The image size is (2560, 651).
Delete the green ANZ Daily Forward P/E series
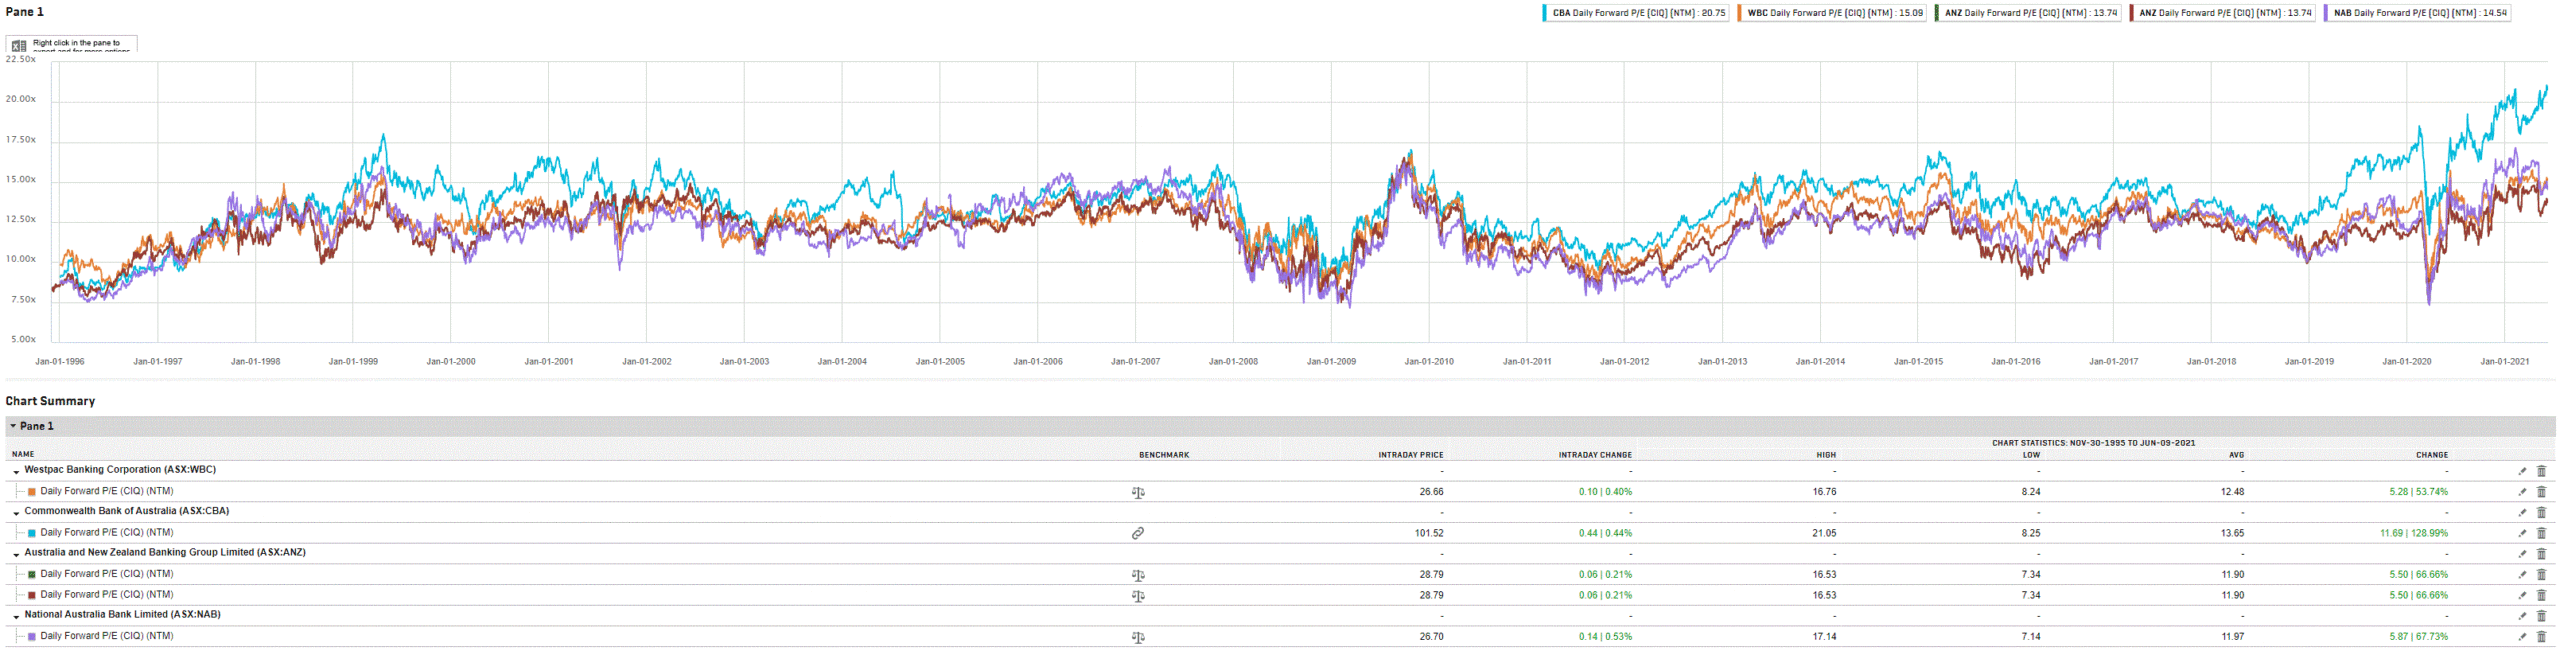click(2541, 575)
